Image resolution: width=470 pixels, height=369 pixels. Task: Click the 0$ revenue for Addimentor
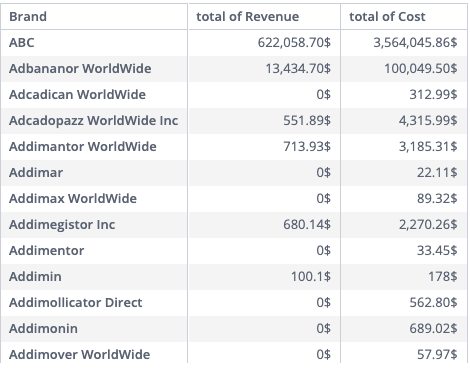click(323, 250)
